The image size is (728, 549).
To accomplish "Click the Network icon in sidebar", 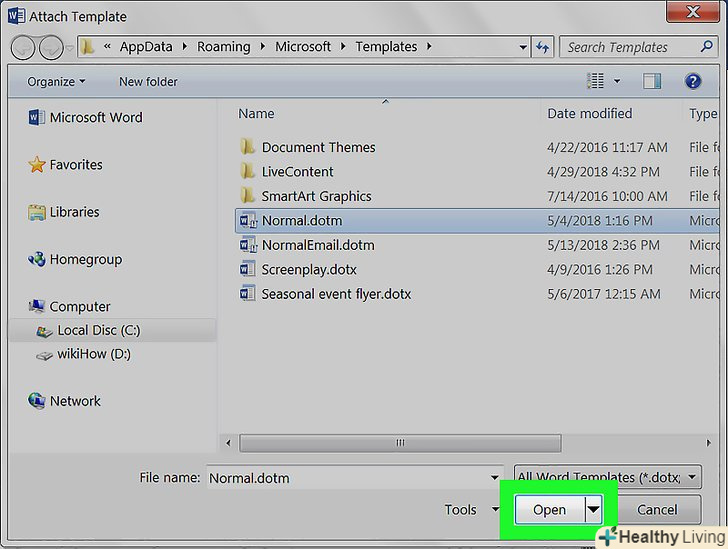I will (37, 400).
